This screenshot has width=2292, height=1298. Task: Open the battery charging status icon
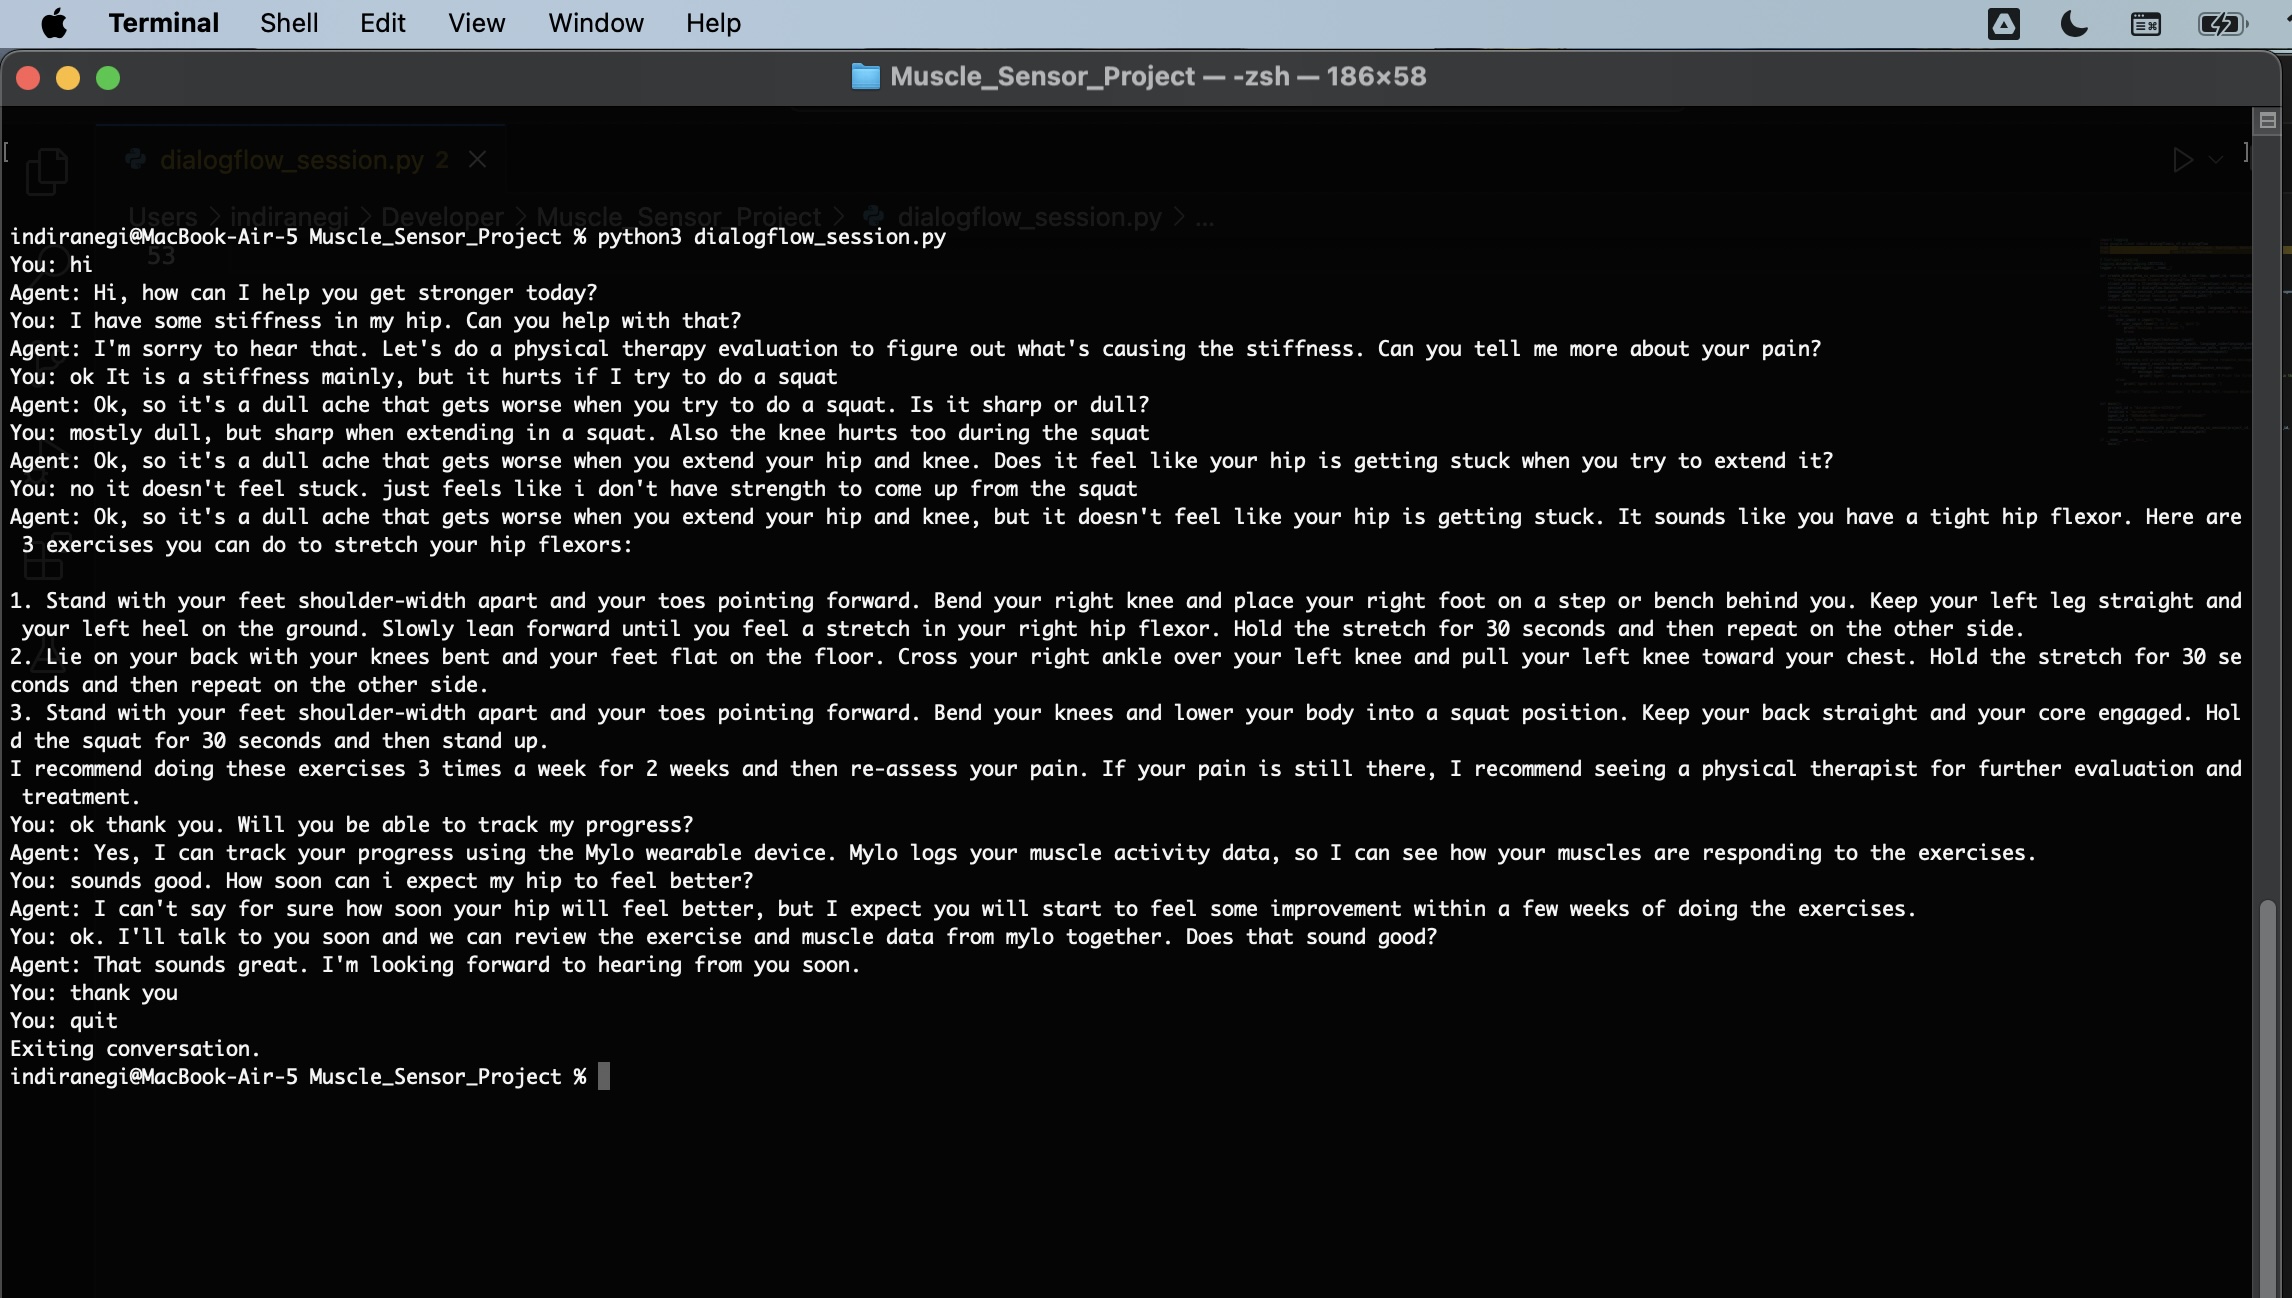[x=2221, y=24]
